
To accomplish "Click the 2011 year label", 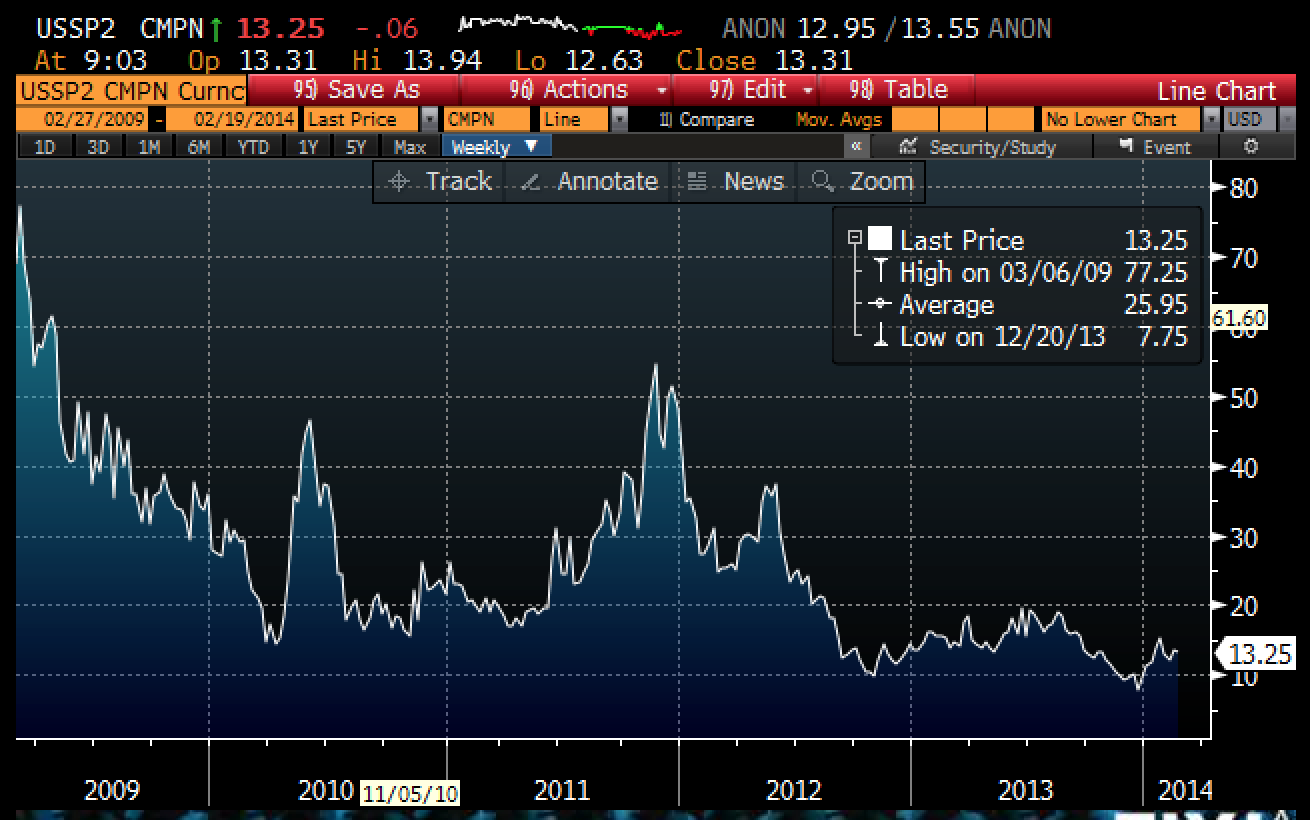I will coord(562,790).
